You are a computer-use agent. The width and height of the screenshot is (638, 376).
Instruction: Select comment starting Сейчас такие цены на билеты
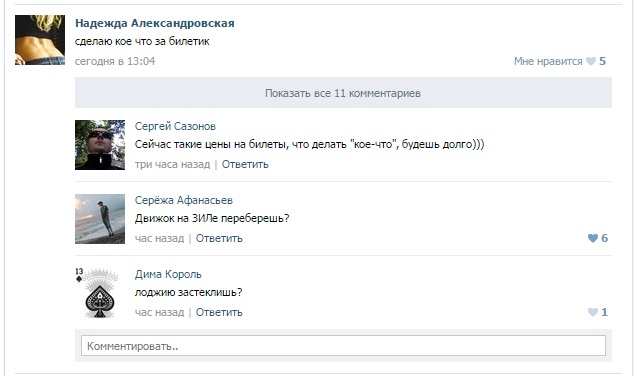point(310,144)
